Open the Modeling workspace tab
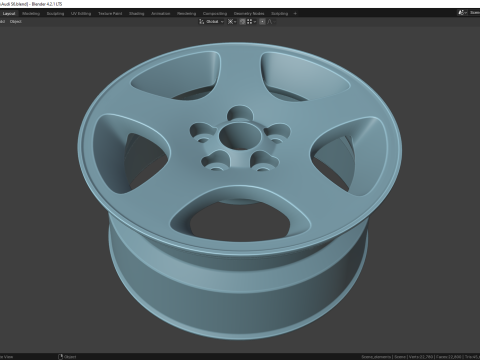Viewport: 480px width, 360px height. (31, 14)
